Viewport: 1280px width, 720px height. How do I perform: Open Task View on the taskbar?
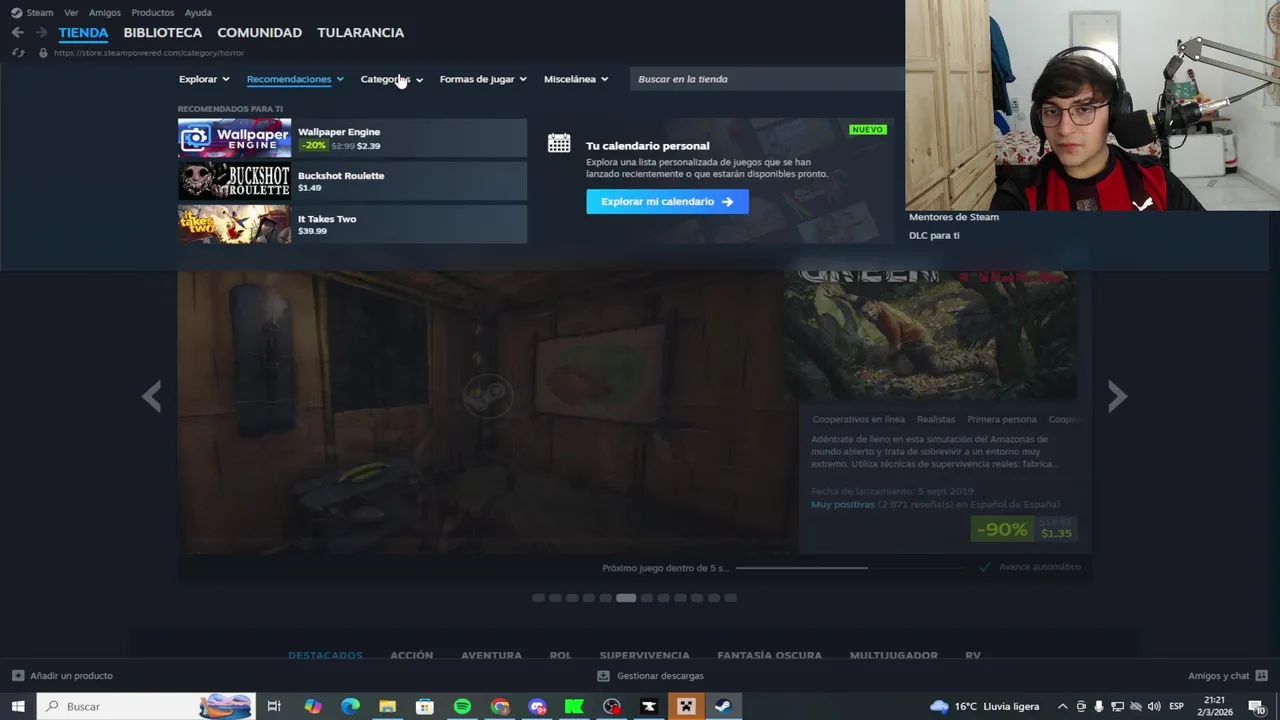tap(274, 706)
